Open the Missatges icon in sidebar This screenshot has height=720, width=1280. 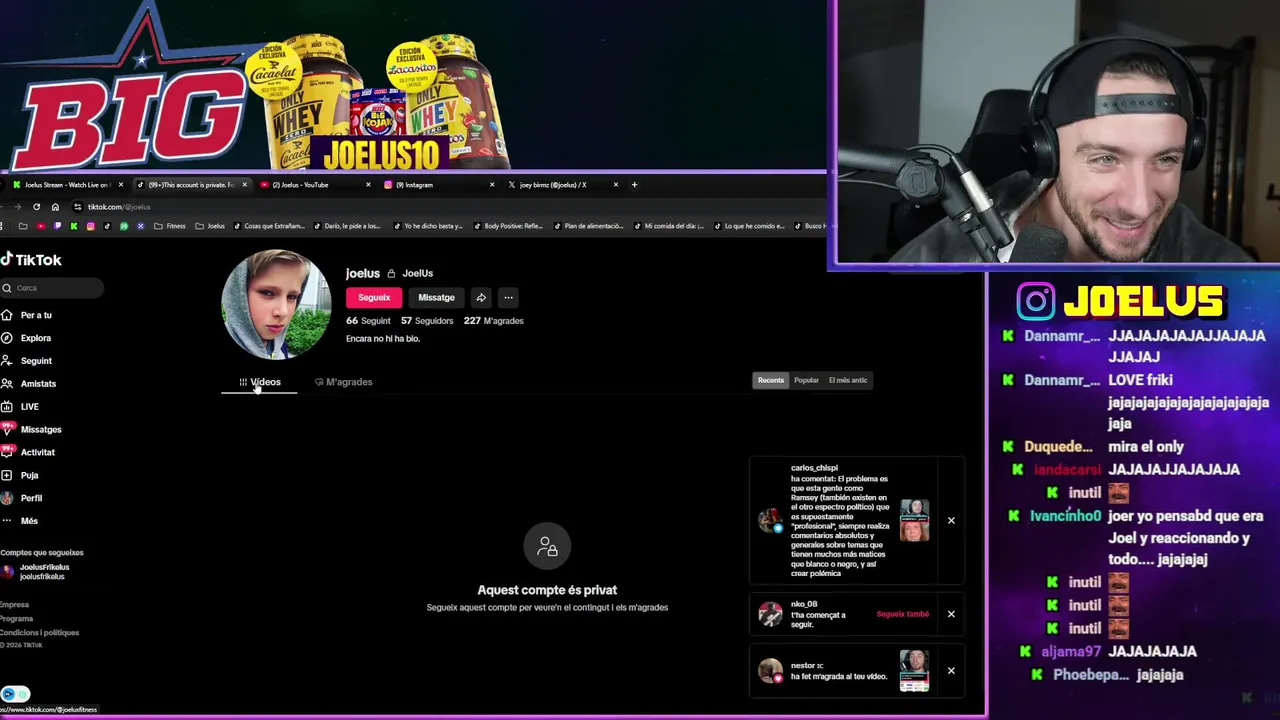[7, 429]
